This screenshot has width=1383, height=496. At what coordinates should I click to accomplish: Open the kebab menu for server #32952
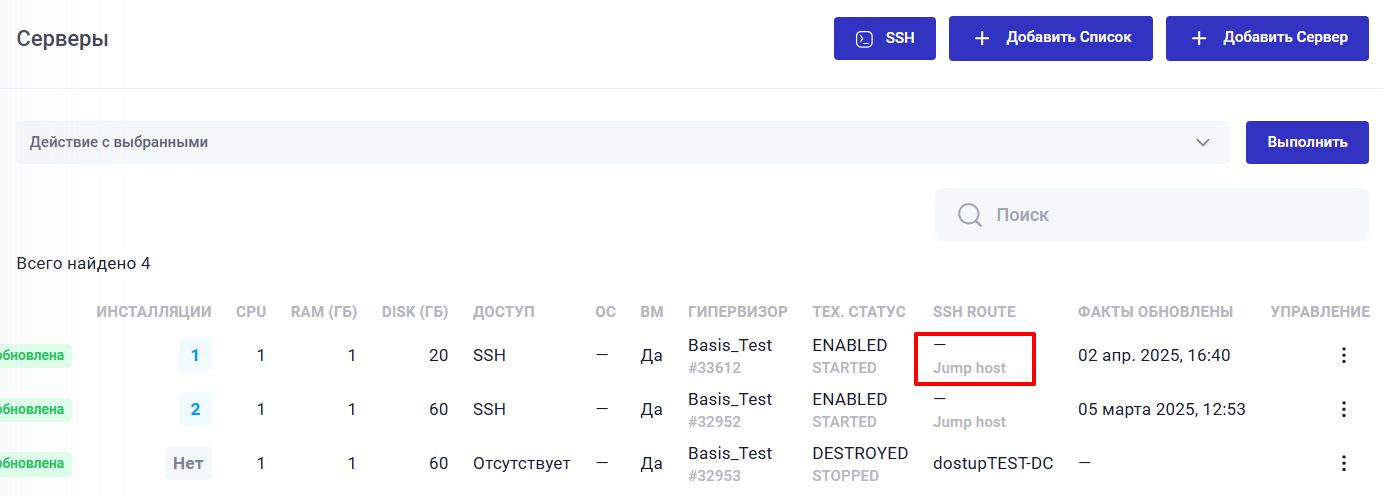tap(1343, 409)
